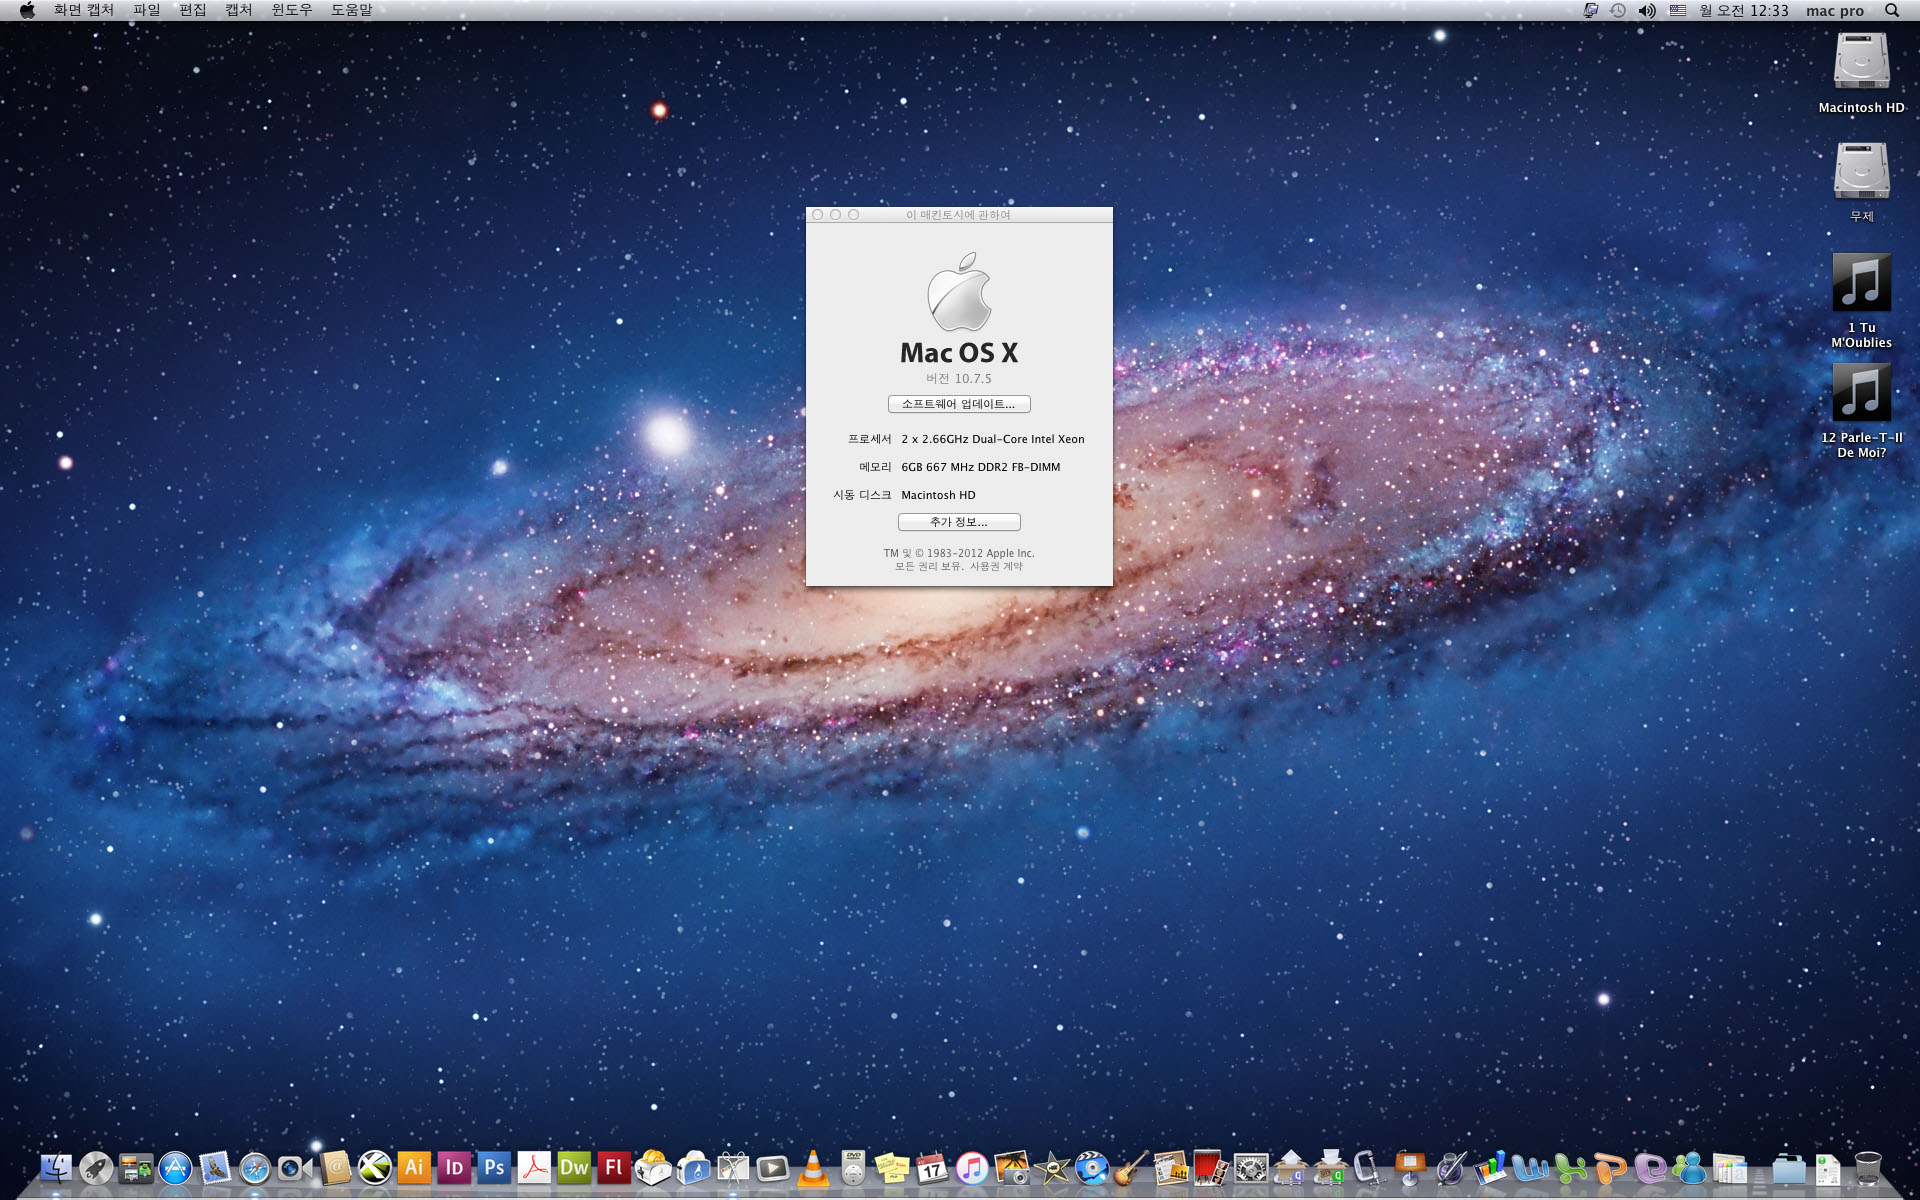Image resolution: width=1920 pixels, height=1200 pixels.
Task: Open the 캡처 menu in menu bar
Action: (x=238, y=10)
